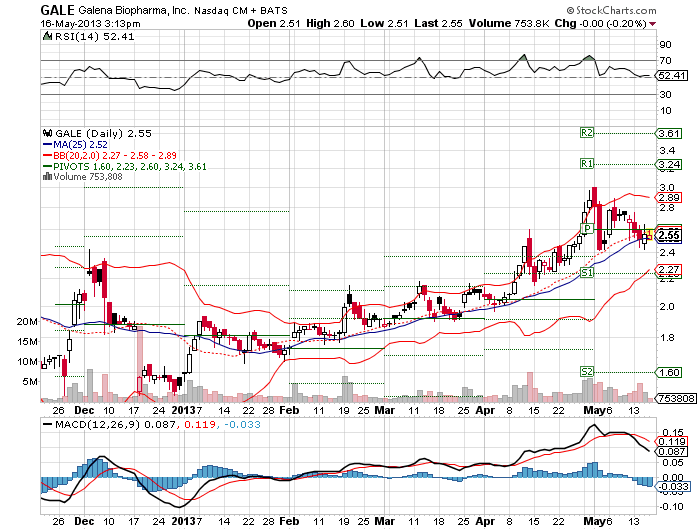Click the current price 2.55 axis tag
The height and width of the screenshot is (530, 700).
coord(669,235)
